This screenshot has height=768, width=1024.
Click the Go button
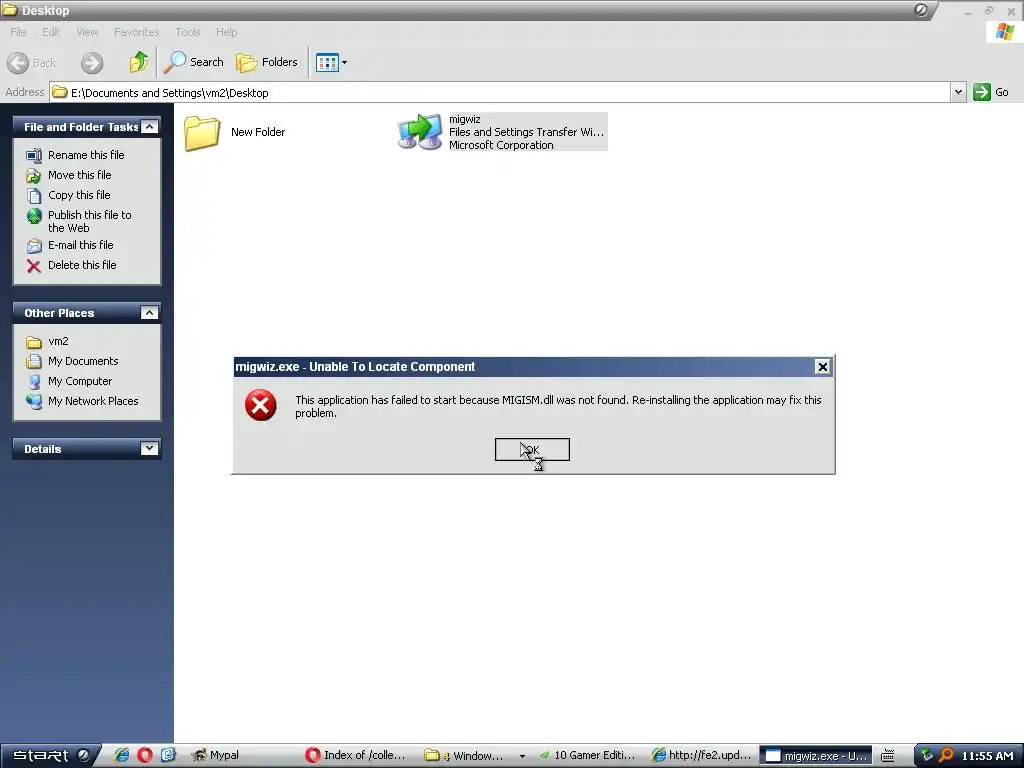991,92
